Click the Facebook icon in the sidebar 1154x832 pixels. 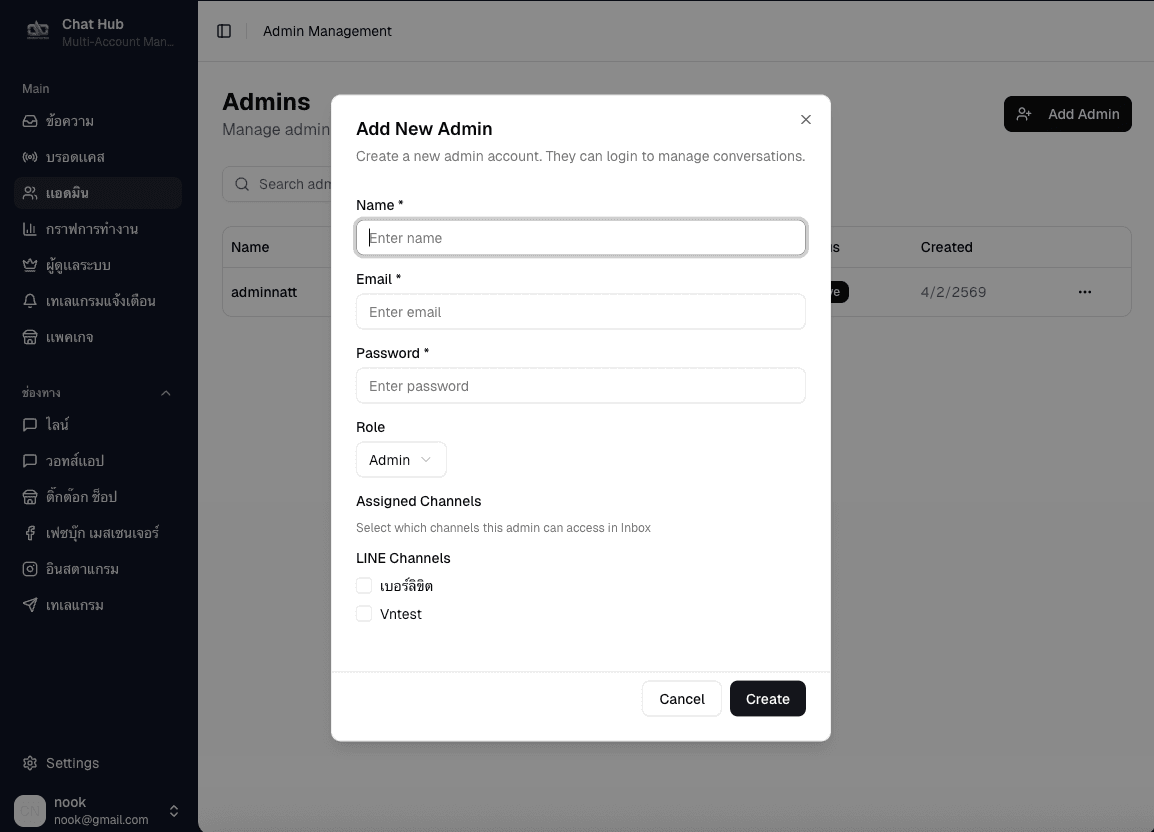click(x=30, y=533)
